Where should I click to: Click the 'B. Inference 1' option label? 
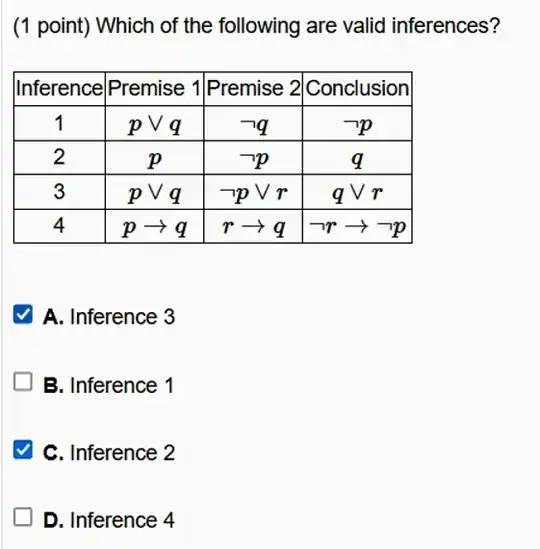tap(109, 385)
